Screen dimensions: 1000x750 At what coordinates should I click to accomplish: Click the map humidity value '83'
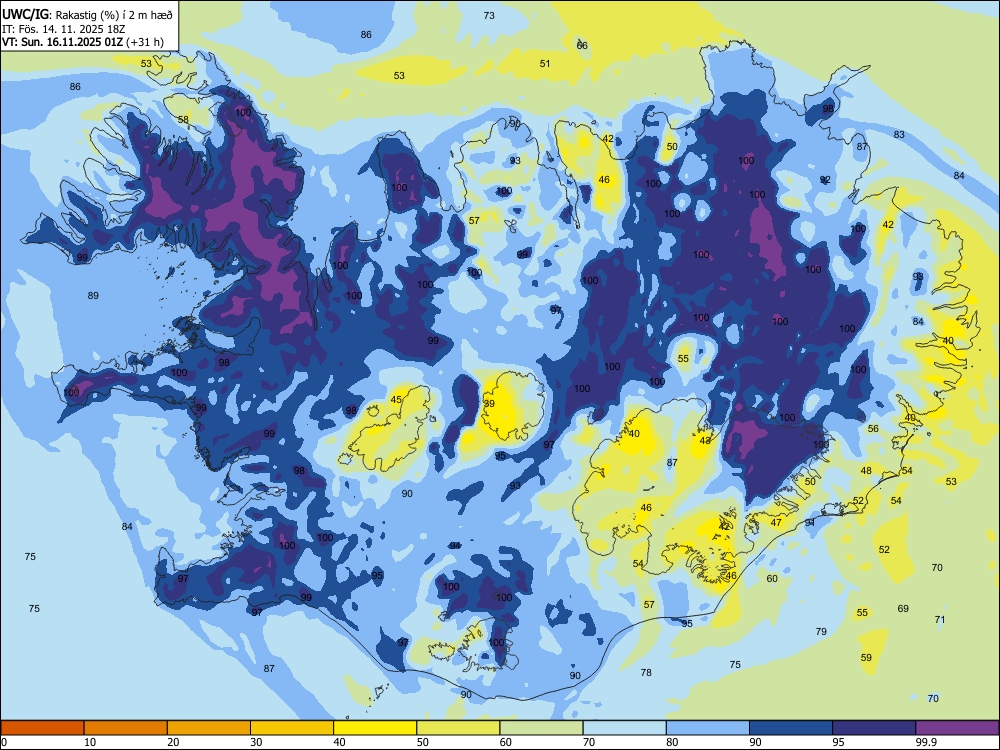click(x=899, y=135)
